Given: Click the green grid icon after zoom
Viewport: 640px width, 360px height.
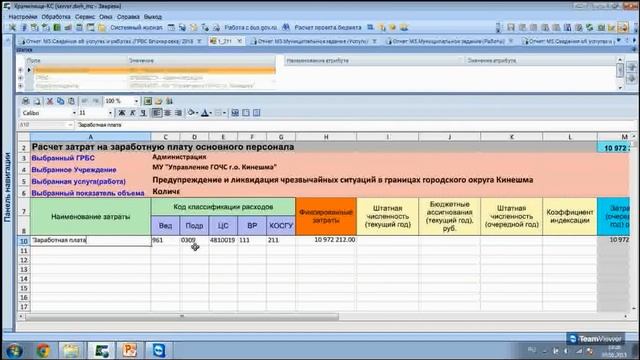Looking at the screenshot, I should [148, 101].
